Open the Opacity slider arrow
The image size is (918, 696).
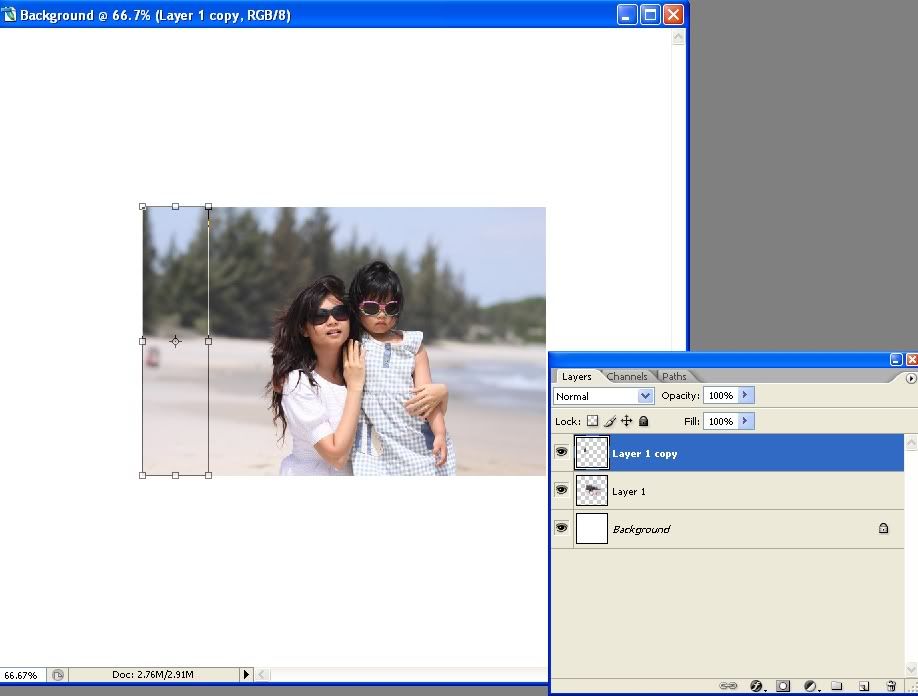pyautogui.click(x=745, y=396)
